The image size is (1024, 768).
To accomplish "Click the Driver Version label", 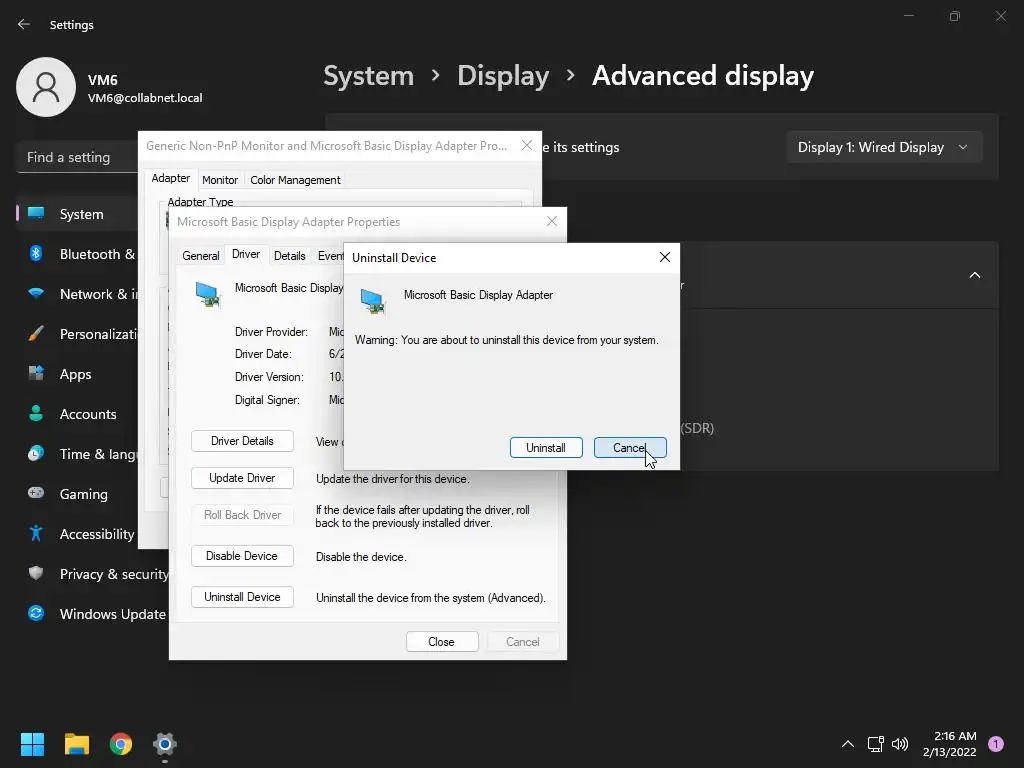I will [x=269, y=377].
